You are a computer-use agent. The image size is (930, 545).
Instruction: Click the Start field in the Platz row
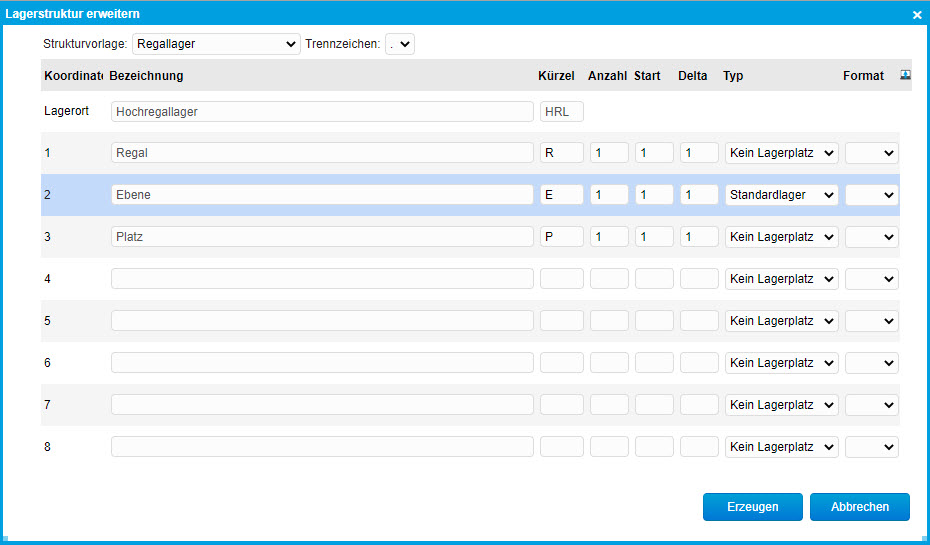click(654, 237)
